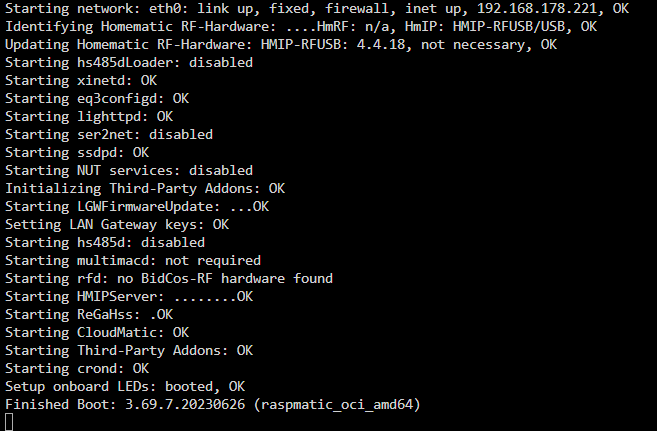
Task: Click the 'Starting LGWFirmwareUpdate' line
Action: tap(137, 206)
